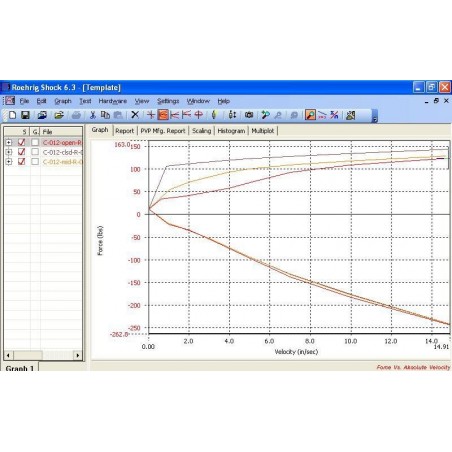Select the C-012-clsd file name
452x452 pixels.
pyautogui.click(x=63, y=152)
